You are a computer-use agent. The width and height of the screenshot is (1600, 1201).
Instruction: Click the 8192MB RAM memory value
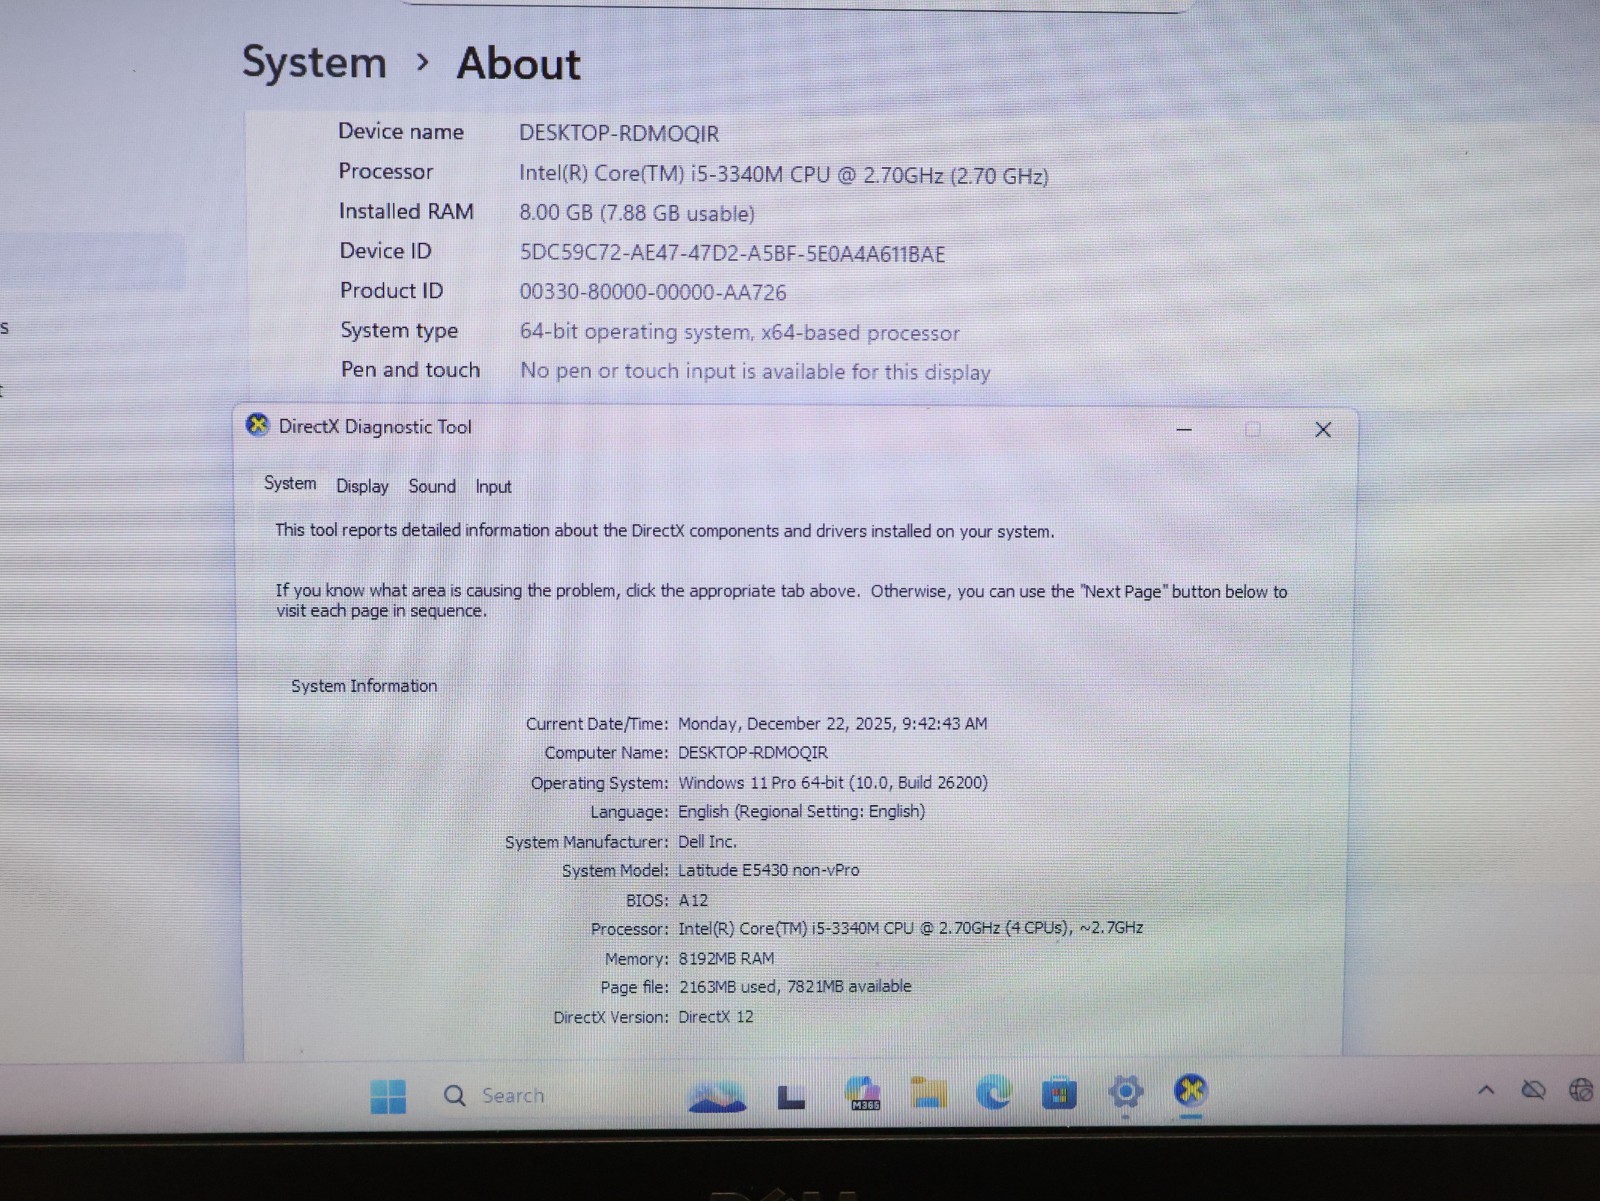coord(726,958)
